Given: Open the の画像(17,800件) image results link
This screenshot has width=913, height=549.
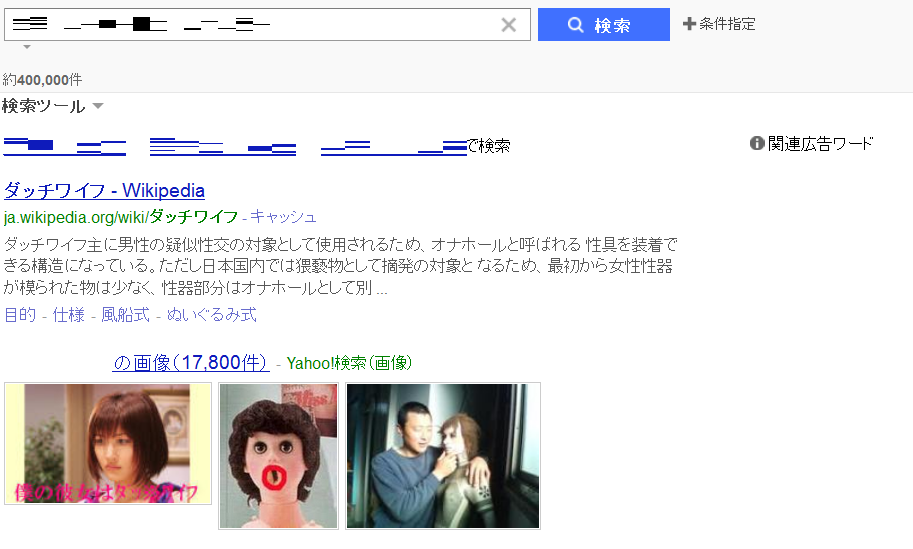Looking at the screenshot, I should pyautogui.click(x=190, y=362).
